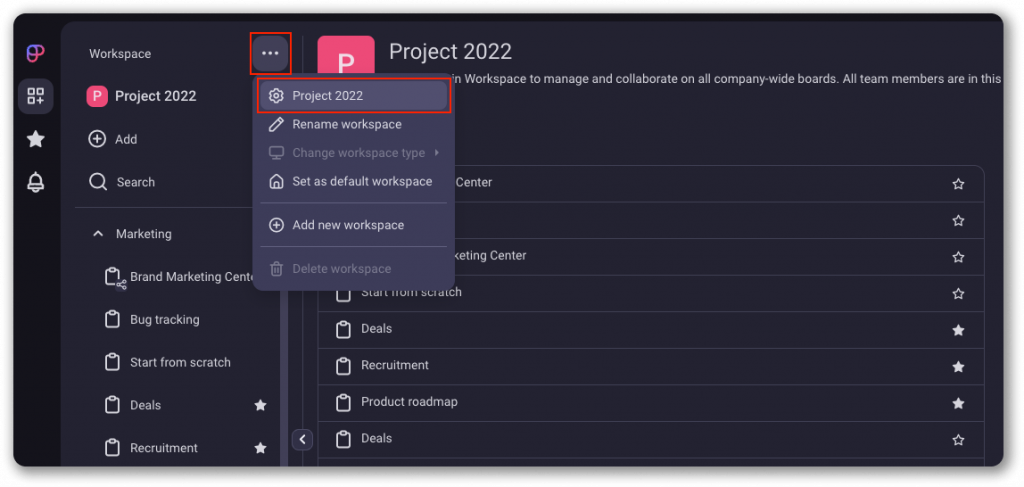Toggle star on Start from scratch list row
This screenshot has width=1024, height=487.
click(x=958, y=294)
